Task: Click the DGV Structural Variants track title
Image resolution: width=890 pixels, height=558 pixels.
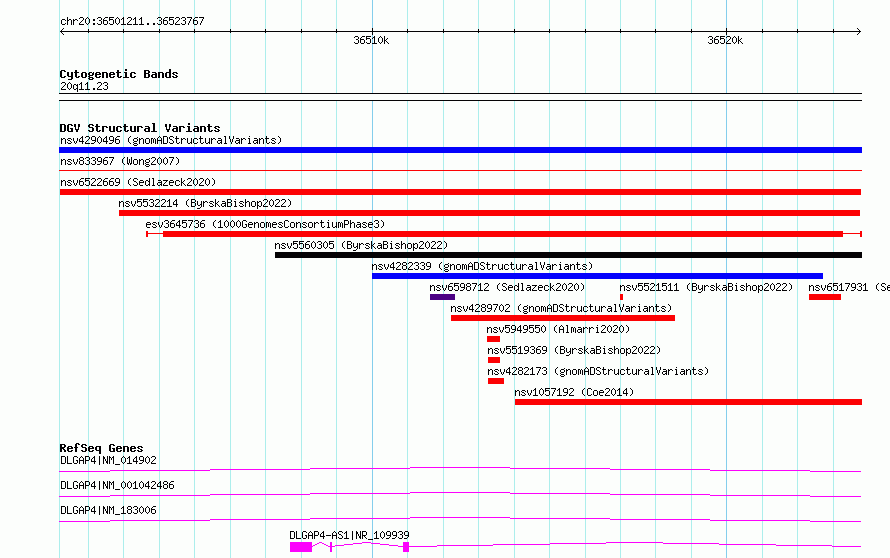Action: [x=140, y=128]
